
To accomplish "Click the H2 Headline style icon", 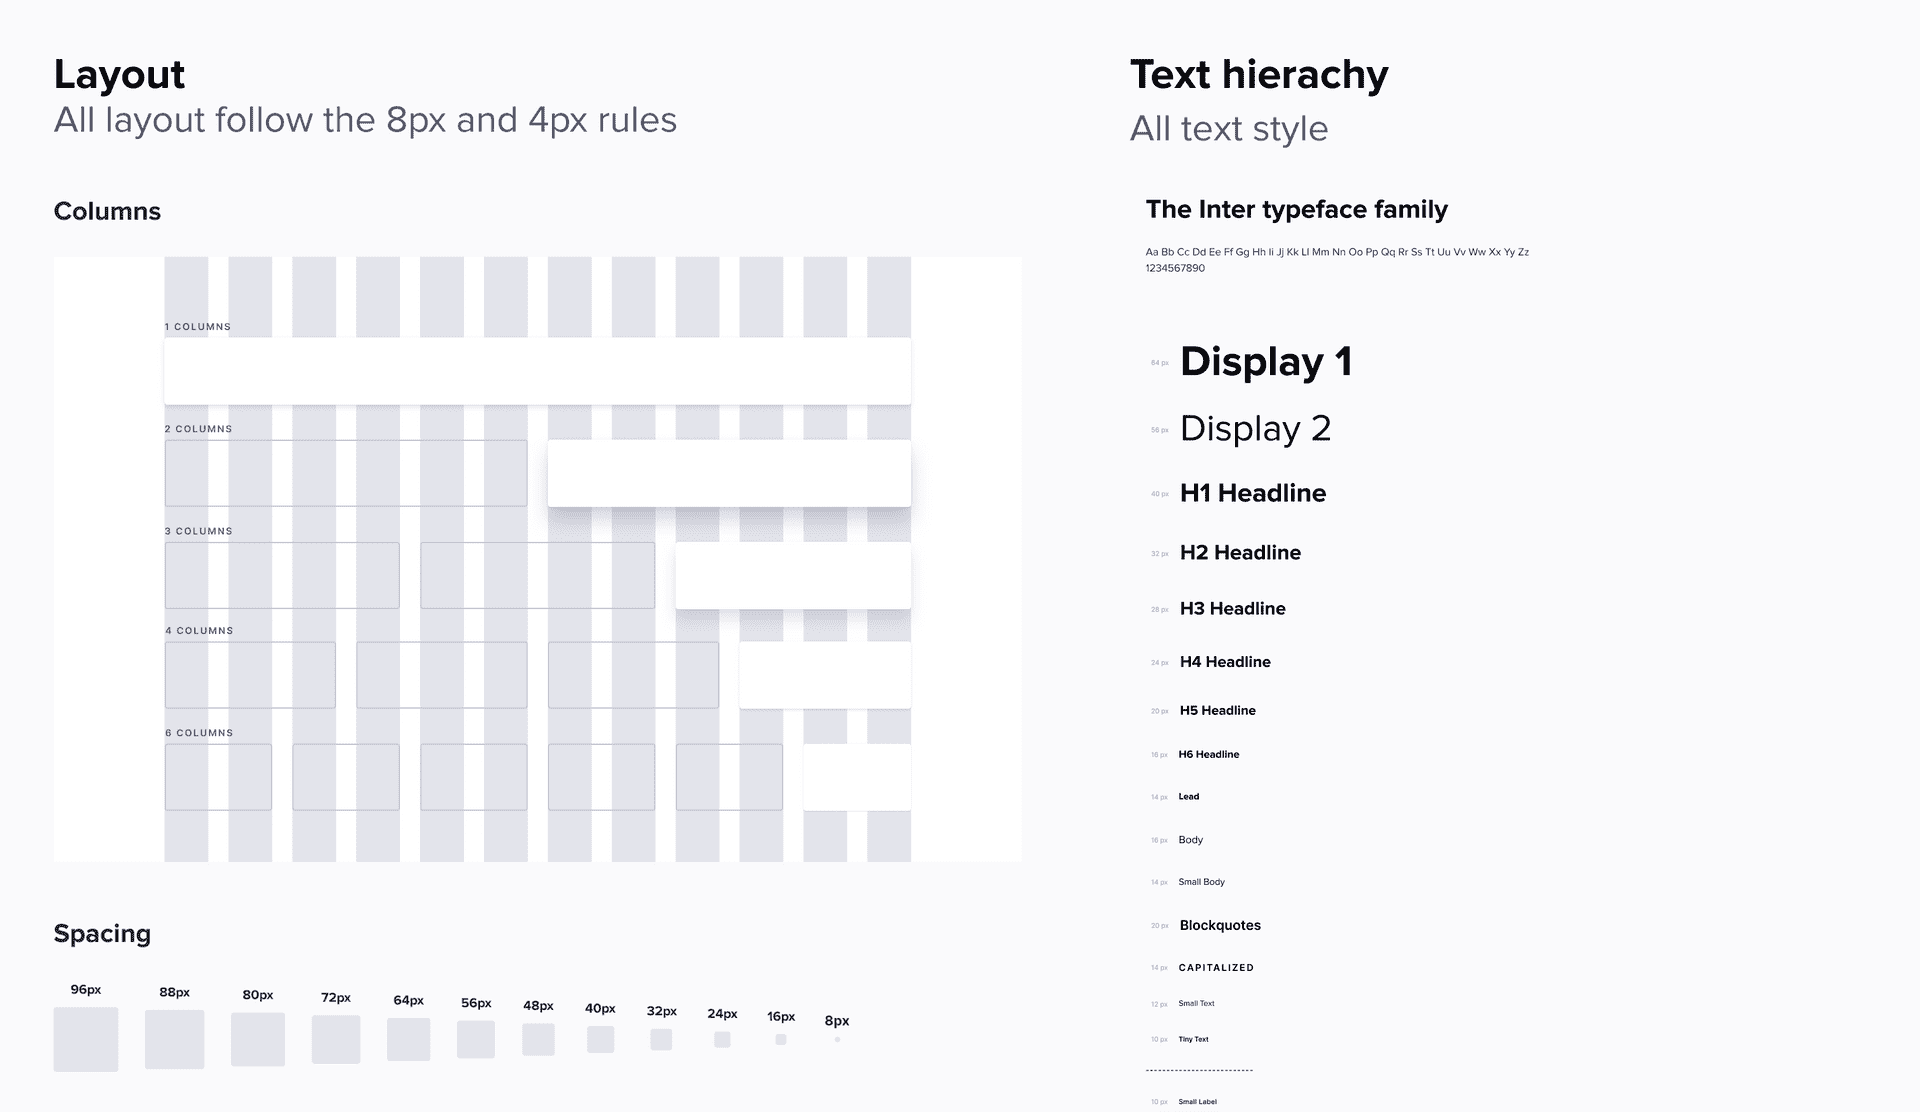I will click(x=1239, y=552).
